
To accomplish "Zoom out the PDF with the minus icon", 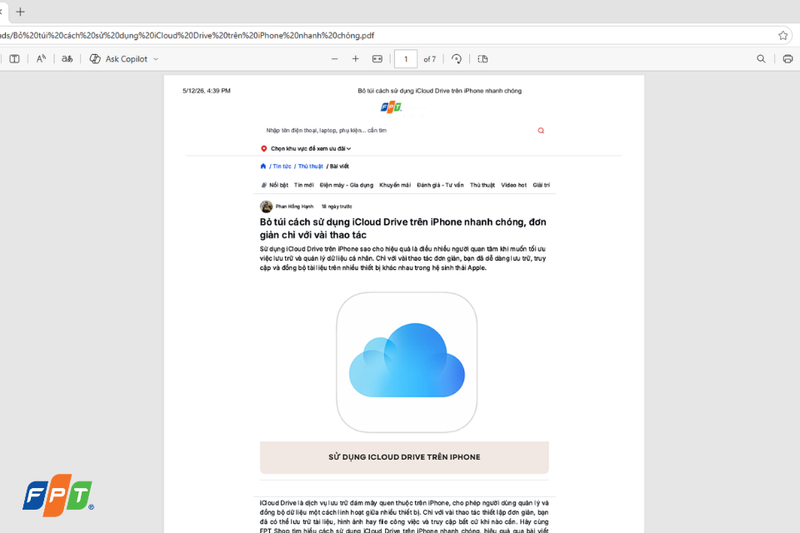I will 335,59.
